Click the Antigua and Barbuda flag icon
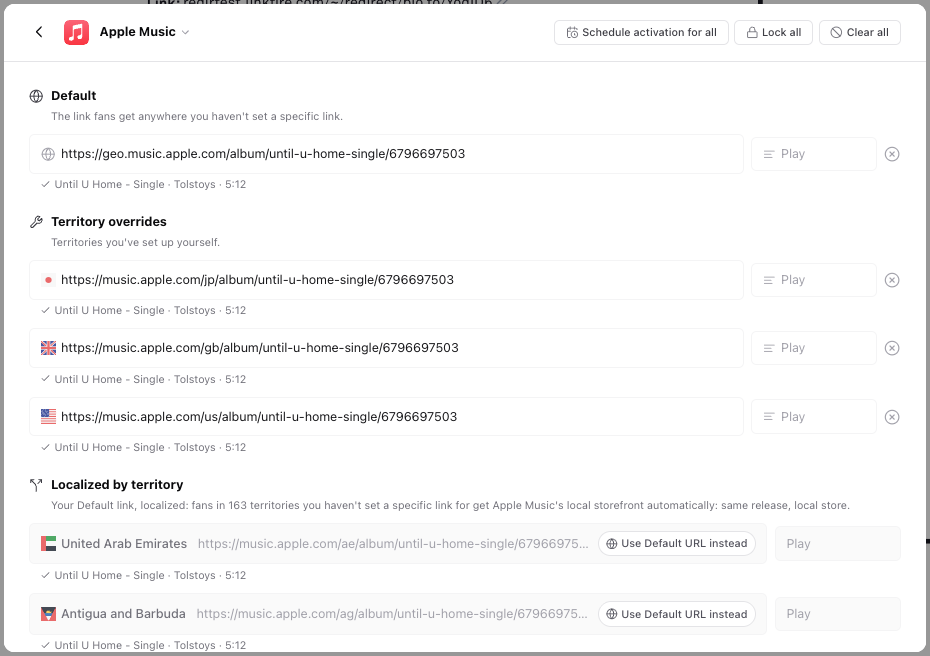The height and width of the screenshot is (656, 930). tap(48, 614)
